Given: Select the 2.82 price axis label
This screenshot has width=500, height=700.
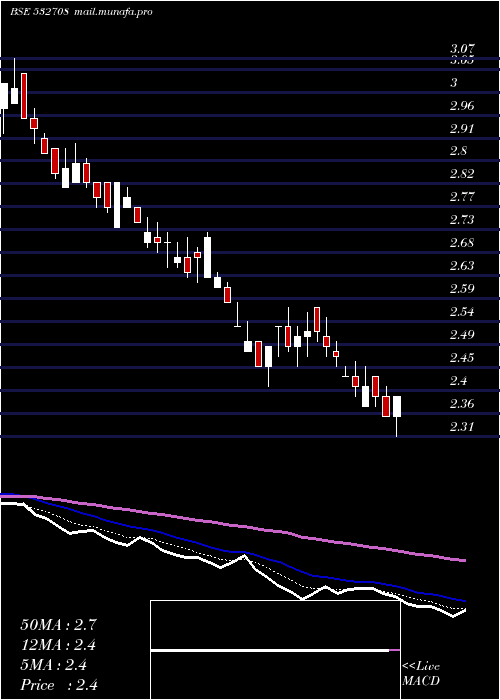Looking at the screenshot, I should tap(462, 174).
